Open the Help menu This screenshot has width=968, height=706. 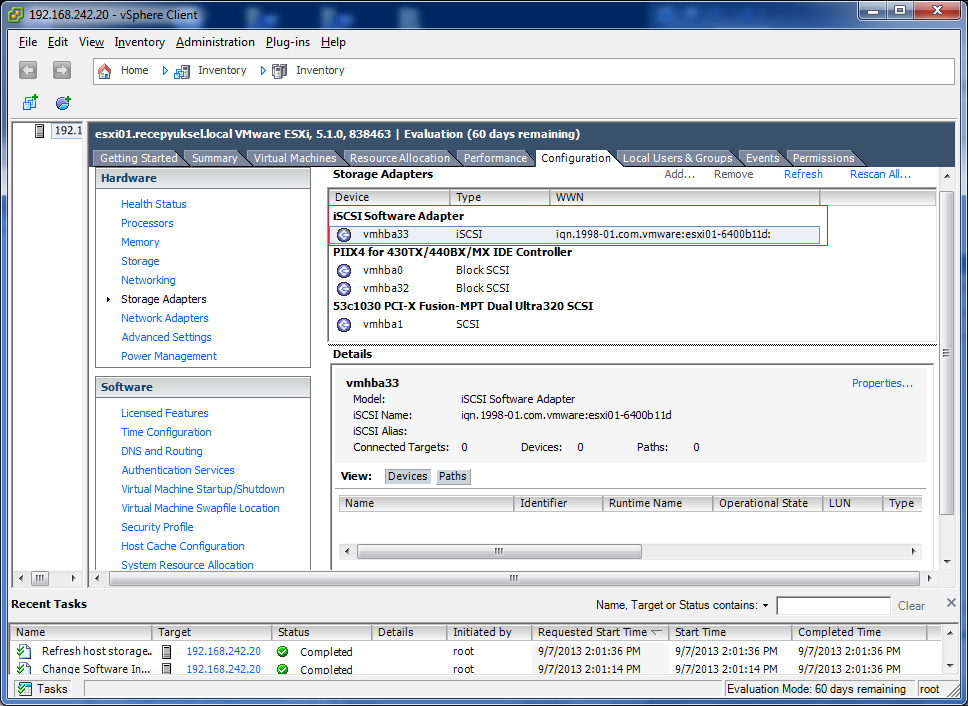(333, 42)
